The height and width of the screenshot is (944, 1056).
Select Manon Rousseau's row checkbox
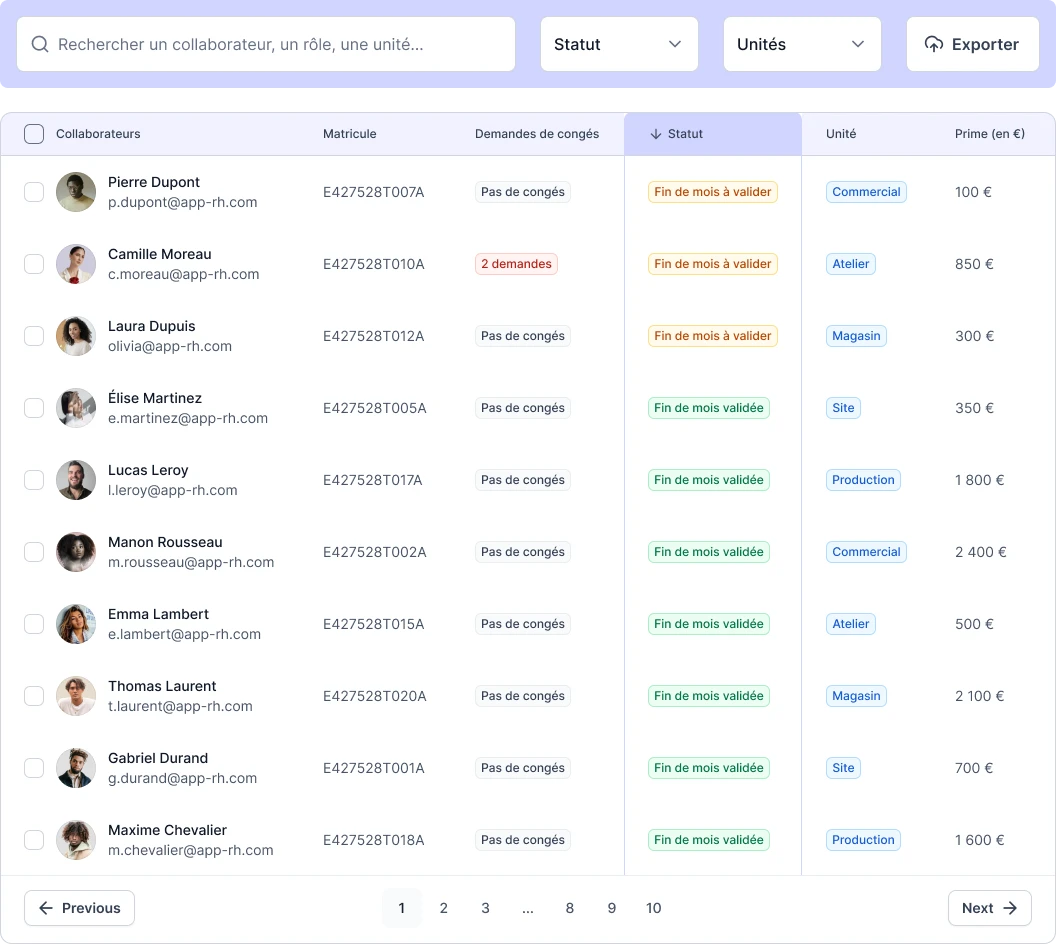[34, 552]
